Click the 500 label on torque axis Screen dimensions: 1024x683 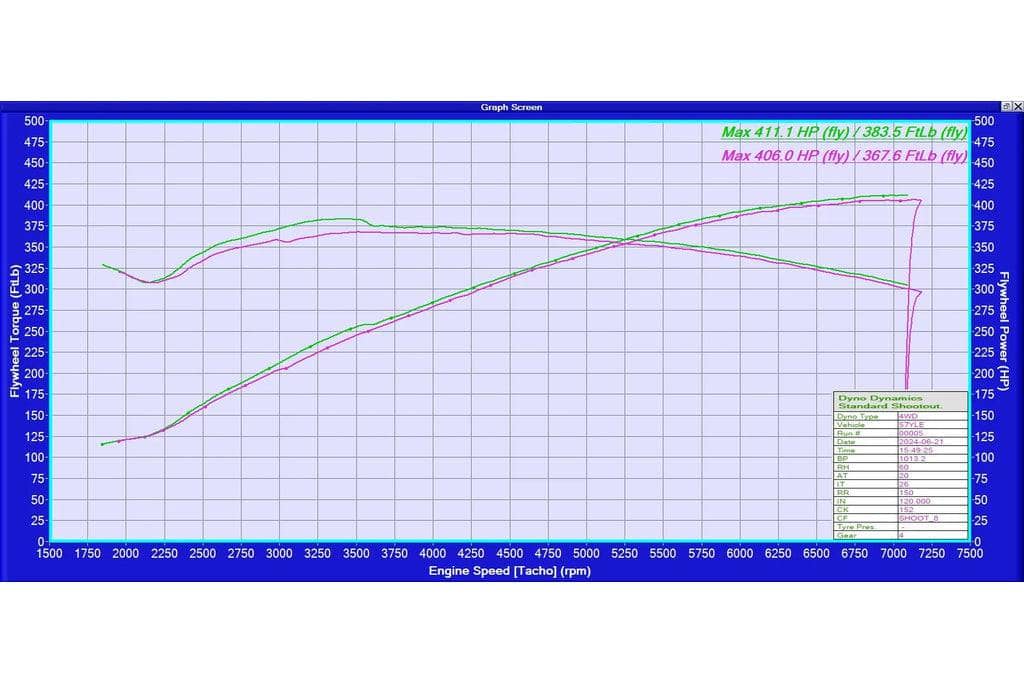point(34,121)
